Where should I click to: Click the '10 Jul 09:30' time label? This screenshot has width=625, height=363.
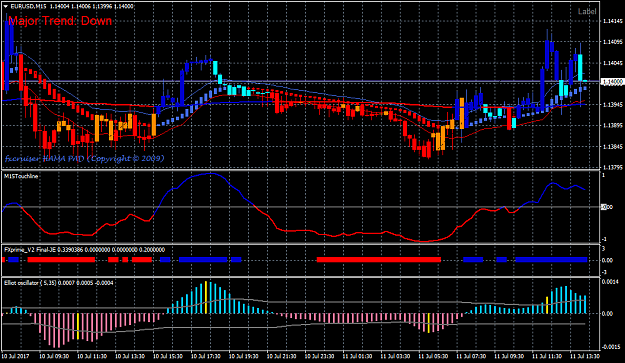(53, 356)
